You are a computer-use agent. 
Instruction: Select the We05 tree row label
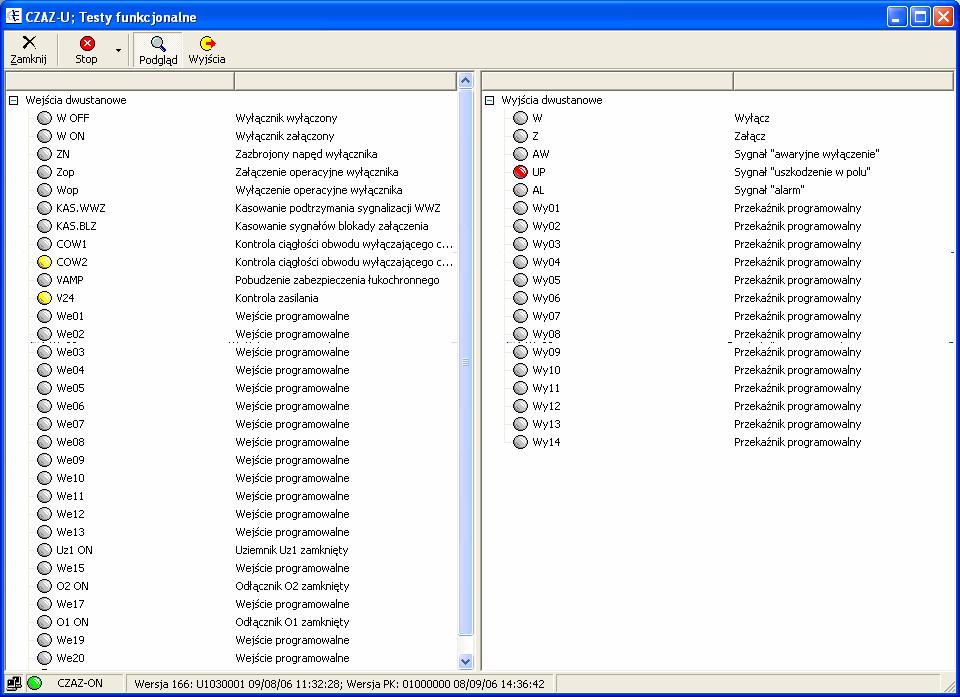coord(70,388)
